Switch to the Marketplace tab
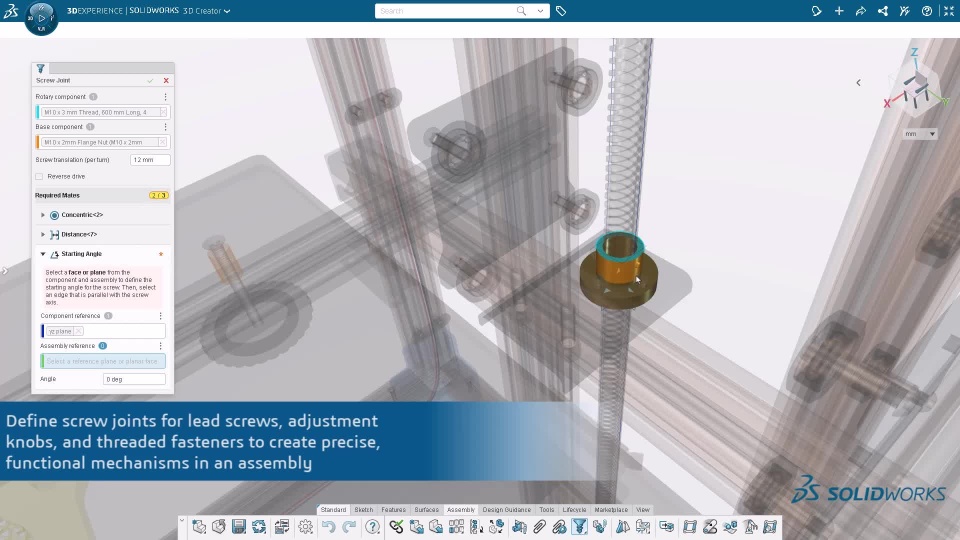 (611, 509)
